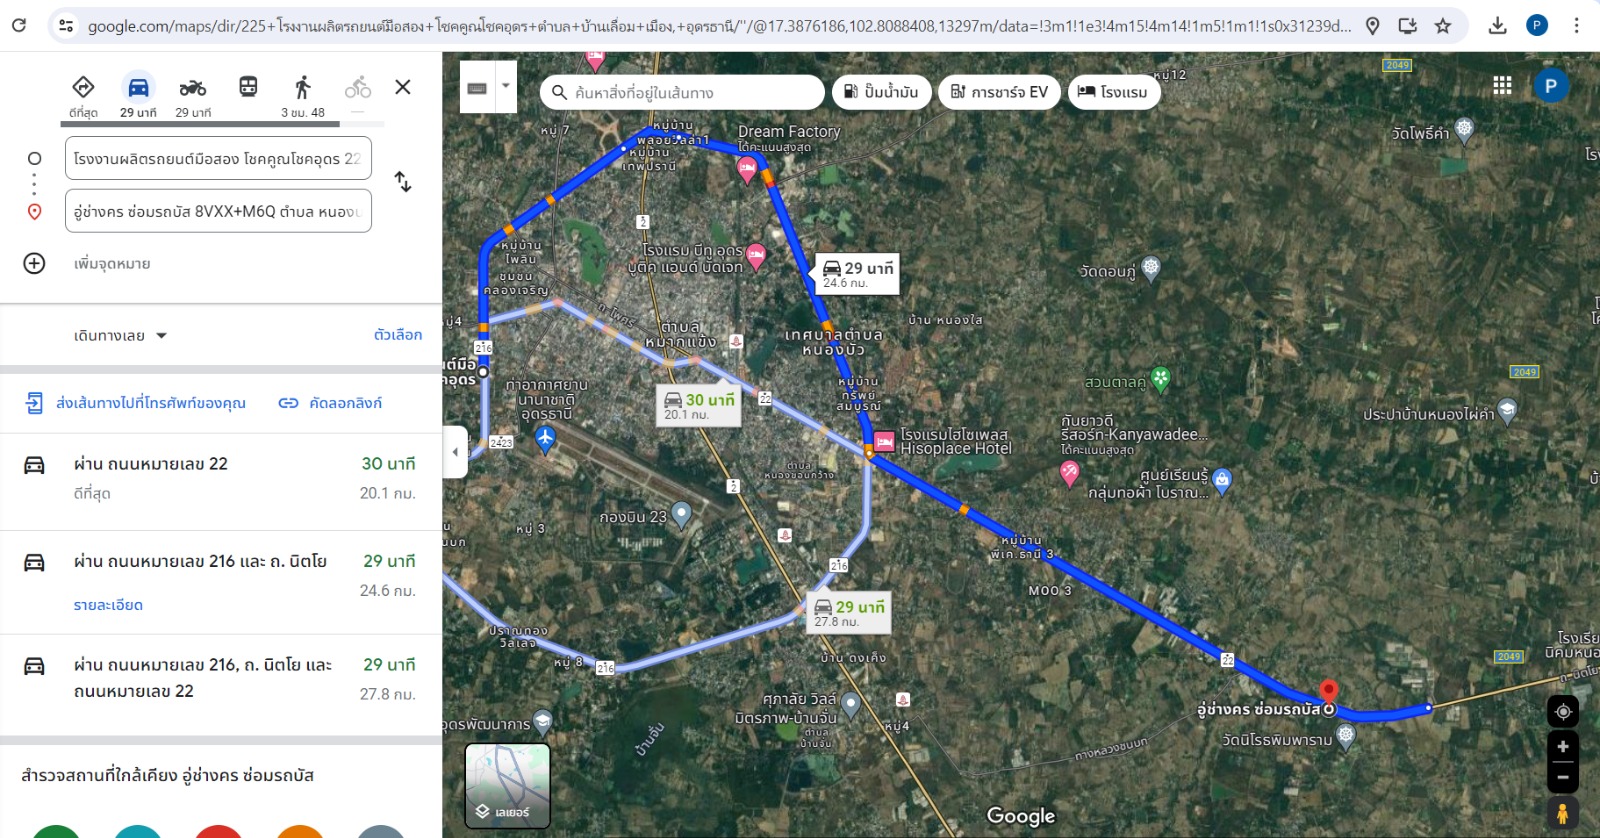Click the 29 นาที 27.8 กม. route label
This screenshot has height=838, width=1600.
coord(849,612)
